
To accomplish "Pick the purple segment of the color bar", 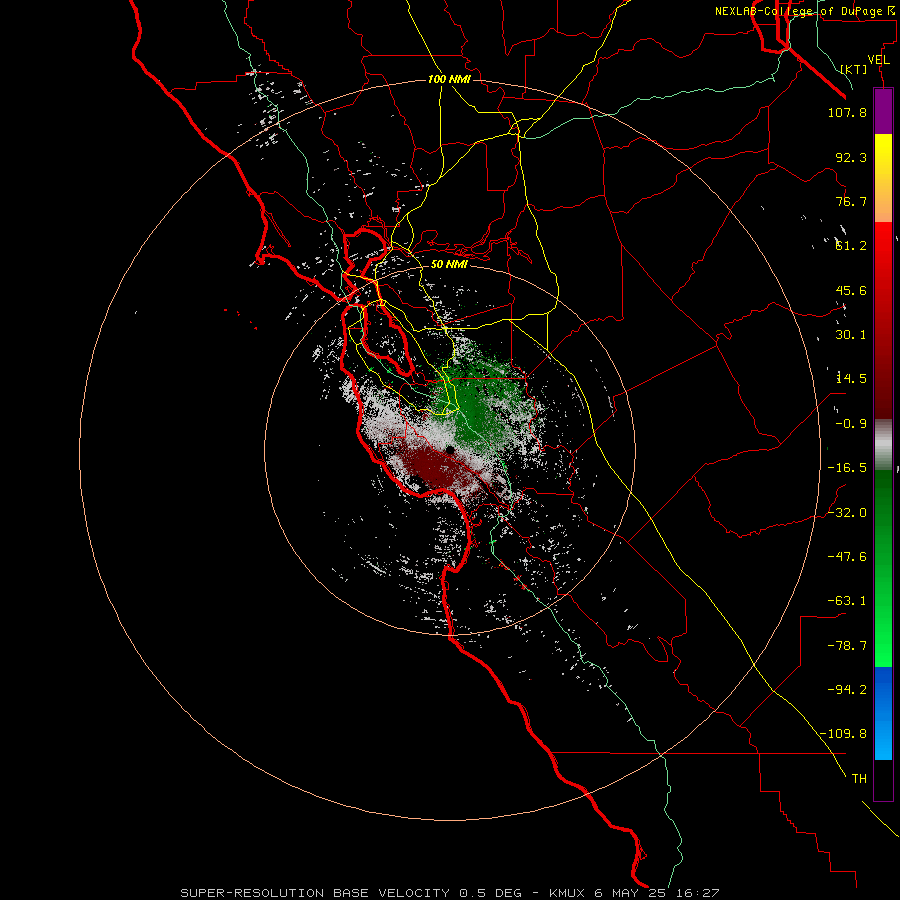I will coord(883,111).
